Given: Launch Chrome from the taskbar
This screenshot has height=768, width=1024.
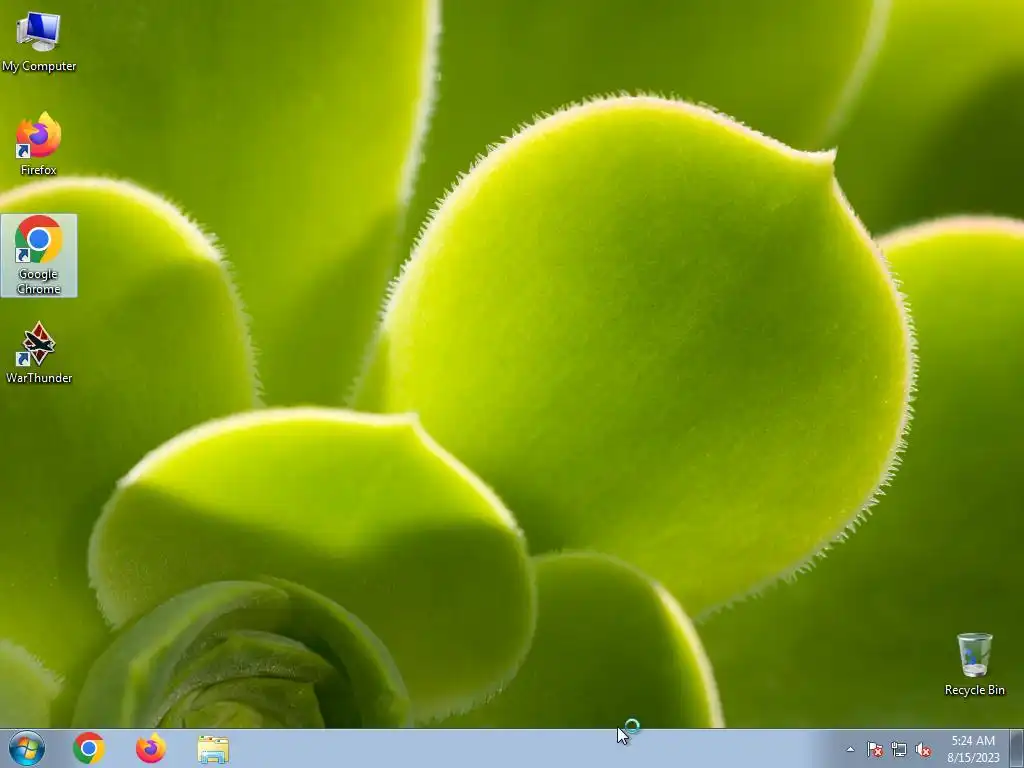Looking at the screenshot, I should (x=89, y=748).
